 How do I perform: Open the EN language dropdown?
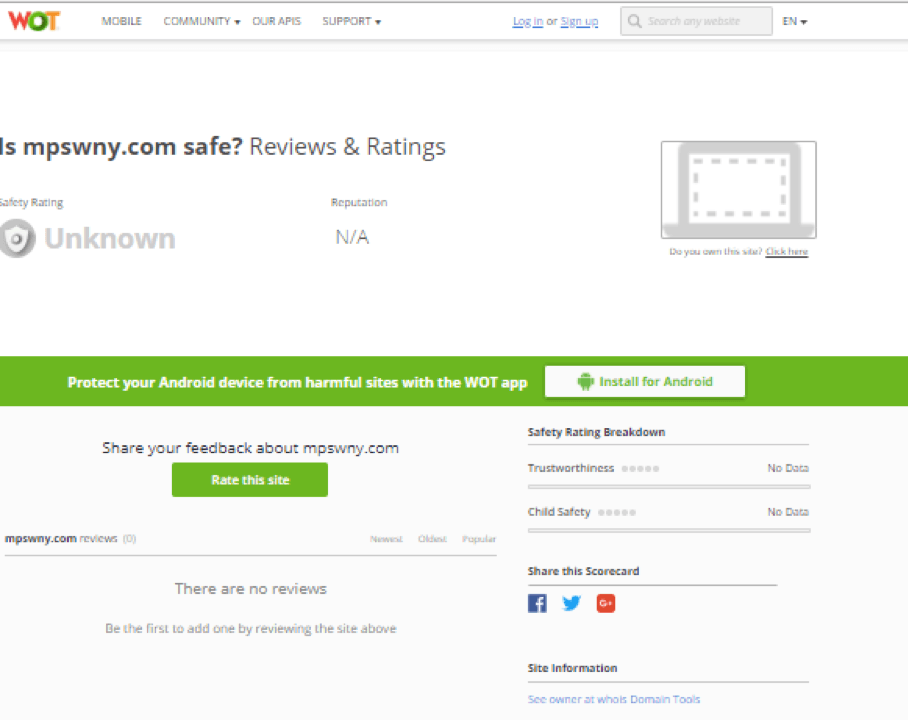tap(794, 21)
